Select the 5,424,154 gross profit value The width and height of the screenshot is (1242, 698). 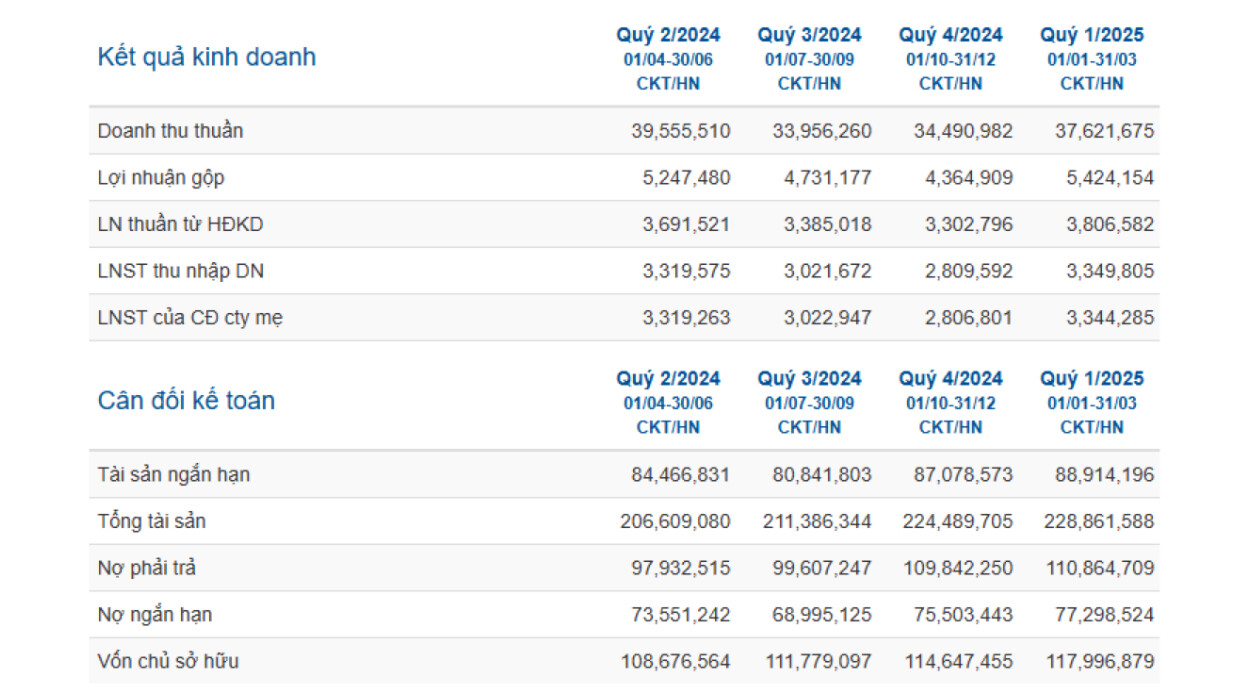(x=1104, y=178)
